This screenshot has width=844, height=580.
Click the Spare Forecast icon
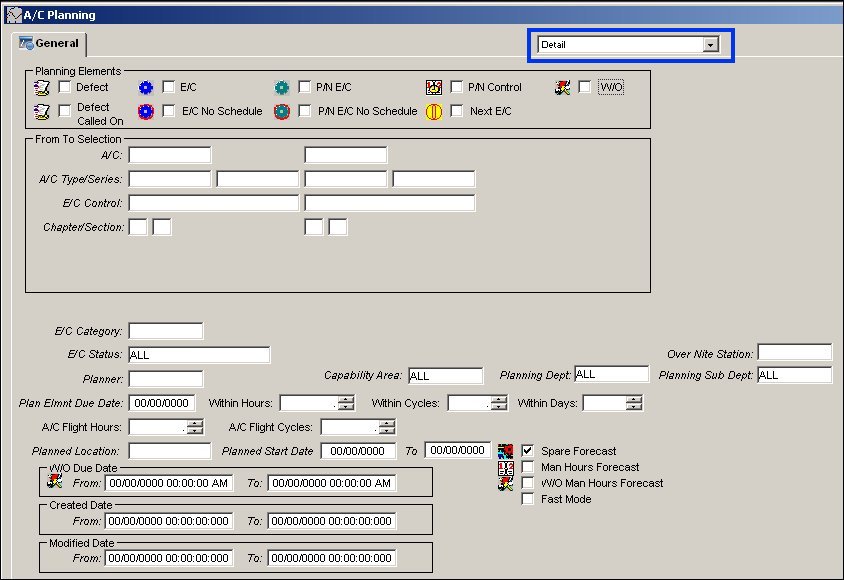(x=505, y=451)
